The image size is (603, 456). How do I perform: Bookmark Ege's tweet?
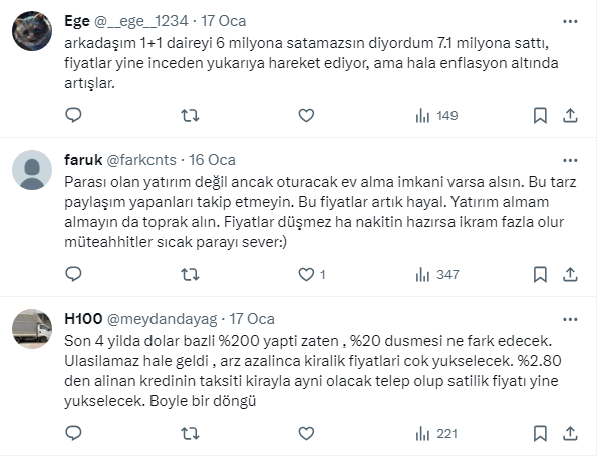540,115
